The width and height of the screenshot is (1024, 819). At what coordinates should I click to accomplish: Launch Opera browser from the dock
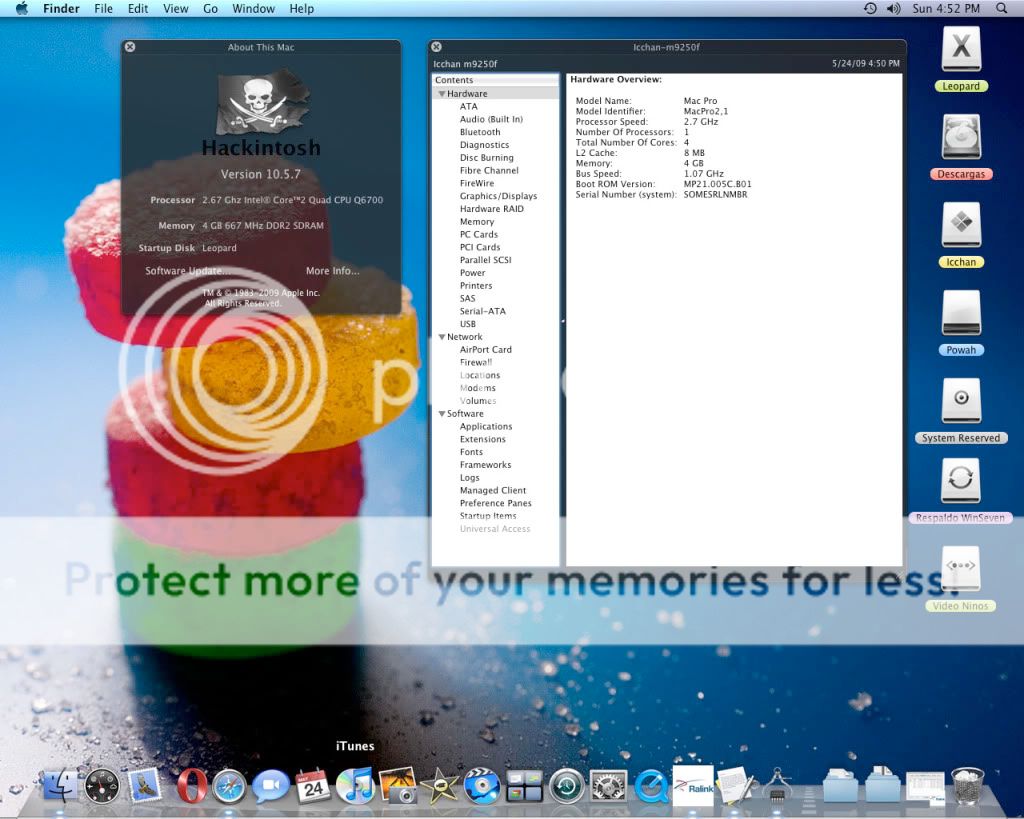point(187,786)
